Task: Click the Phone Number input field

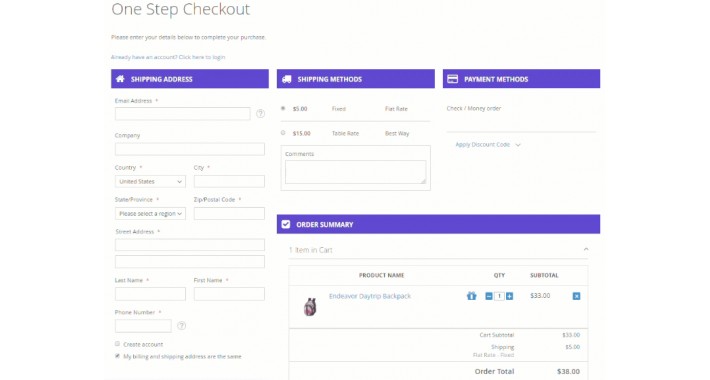Action: [143, 326]
